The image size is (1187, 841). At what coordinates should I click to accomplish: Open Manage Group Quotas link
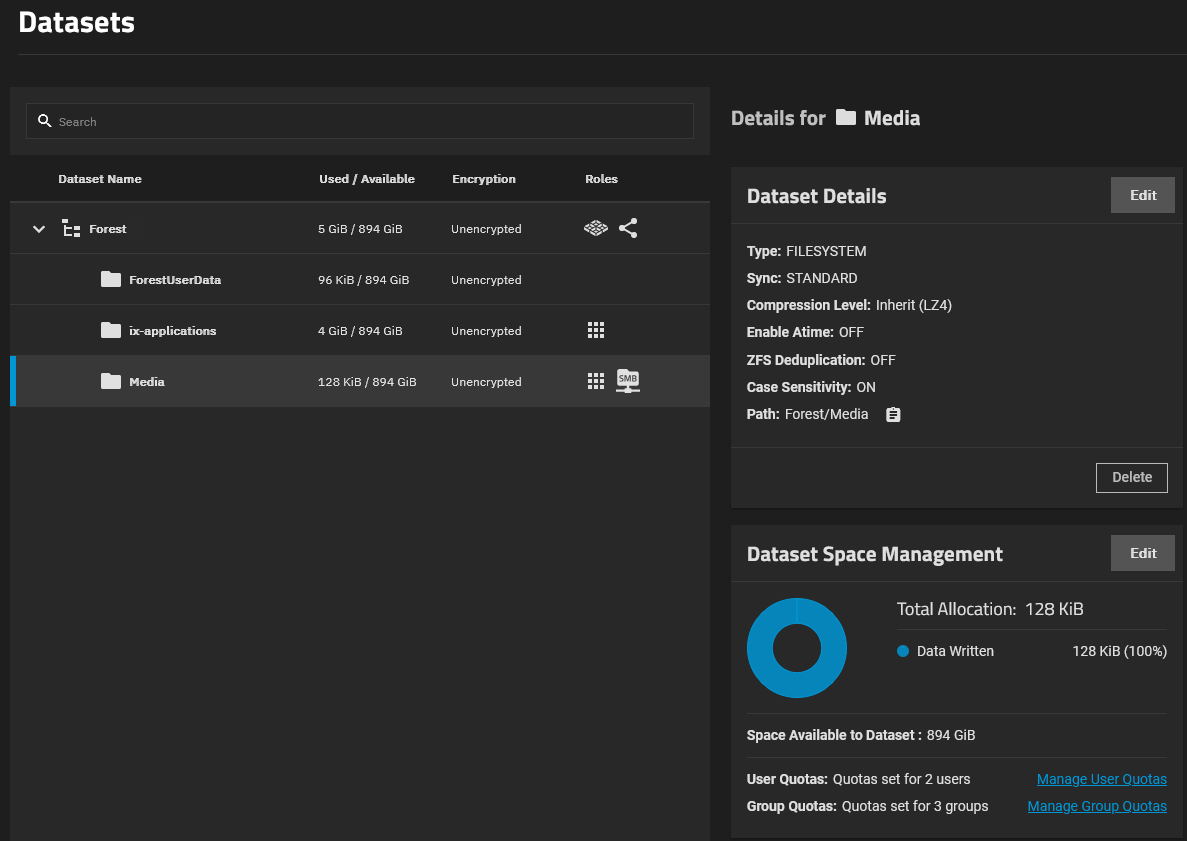coord(1096,806)
